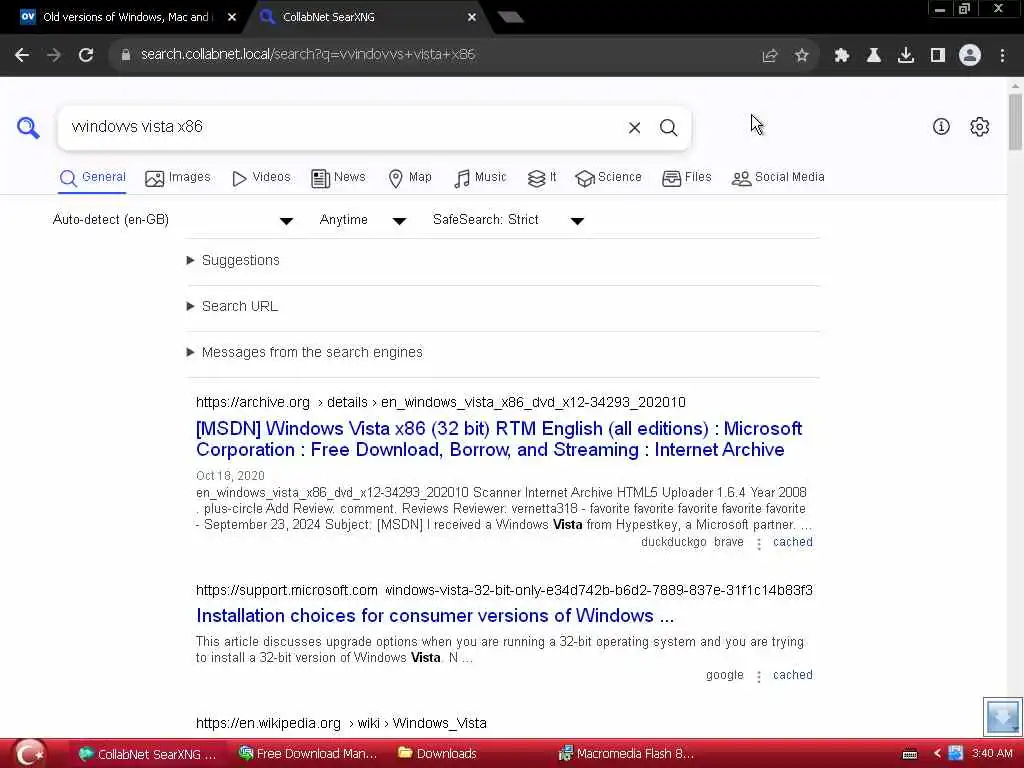The height and width of the screenshot is (768, 1024).
Task: Switch to Files category
Action: click(686, 177)
